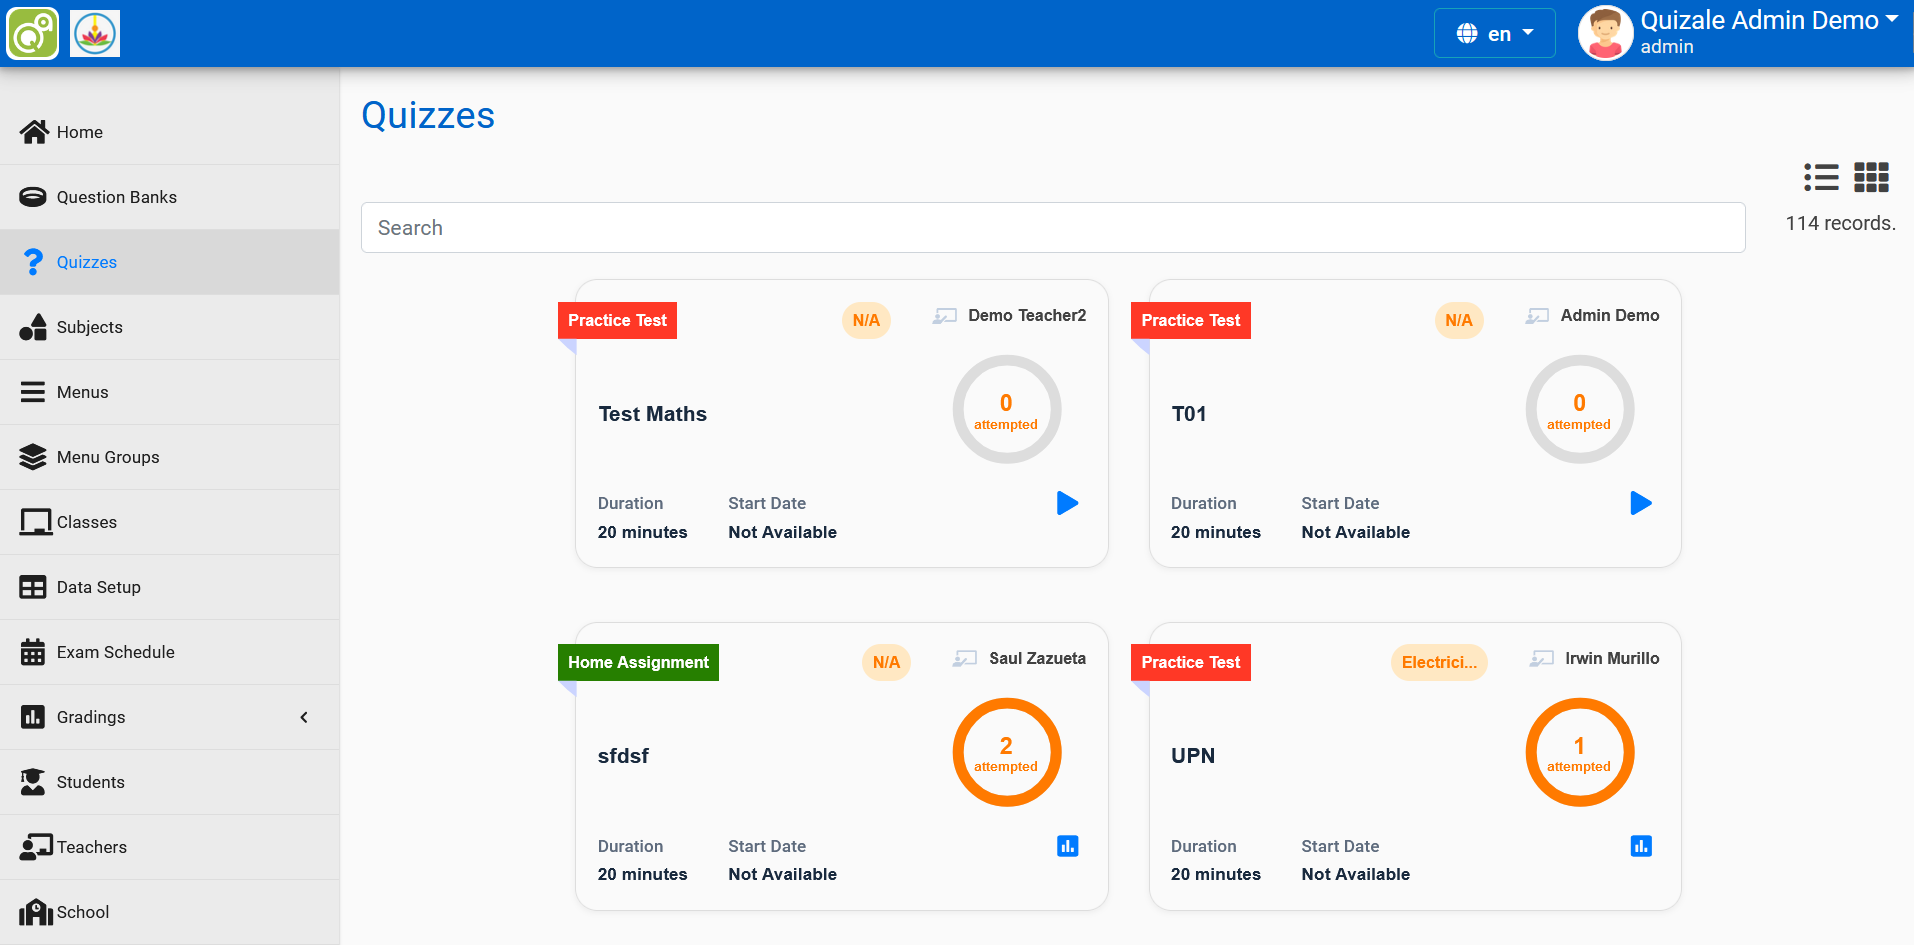Switch to list view layout
This screenshot has width=1914, height=945.
(1821, 177)
